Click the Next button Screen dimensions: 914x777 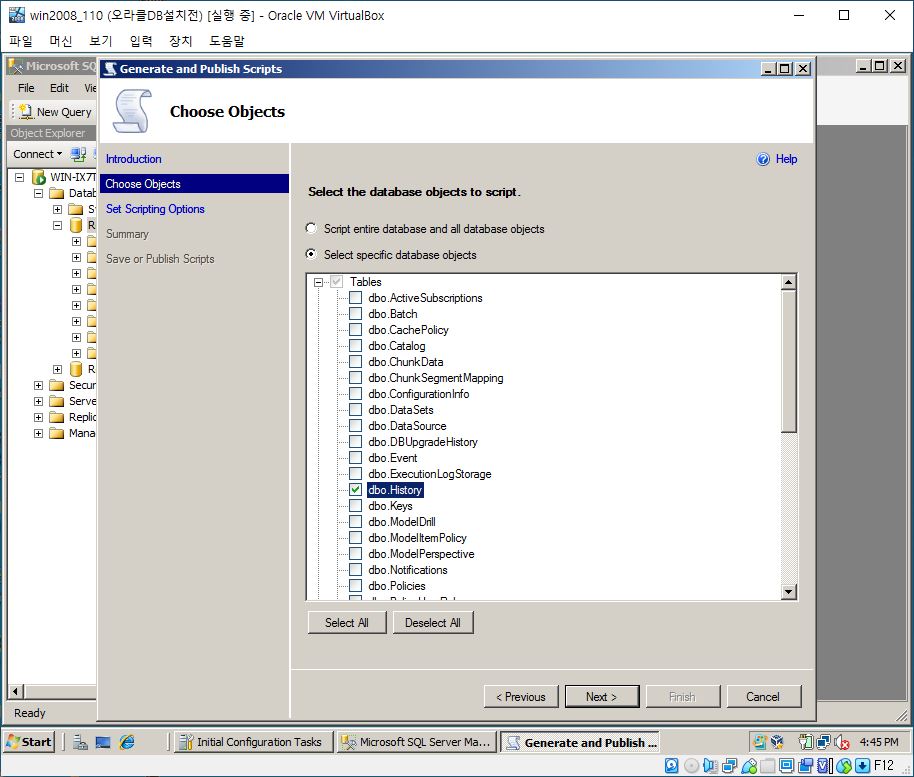(x=602, y=697)
